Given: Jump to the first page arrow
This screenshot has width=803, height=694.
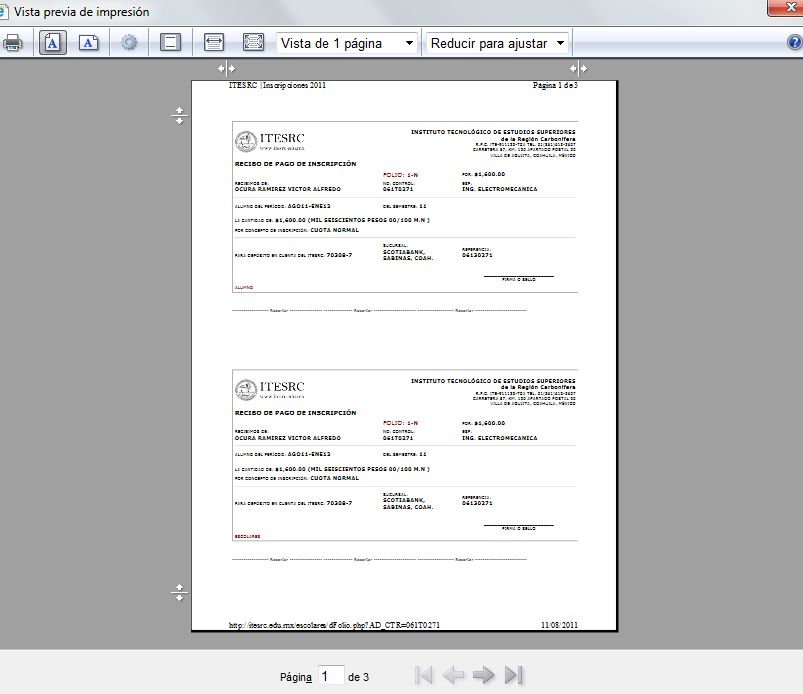Looking at the screenshot, I should click(x=424, y=676).
